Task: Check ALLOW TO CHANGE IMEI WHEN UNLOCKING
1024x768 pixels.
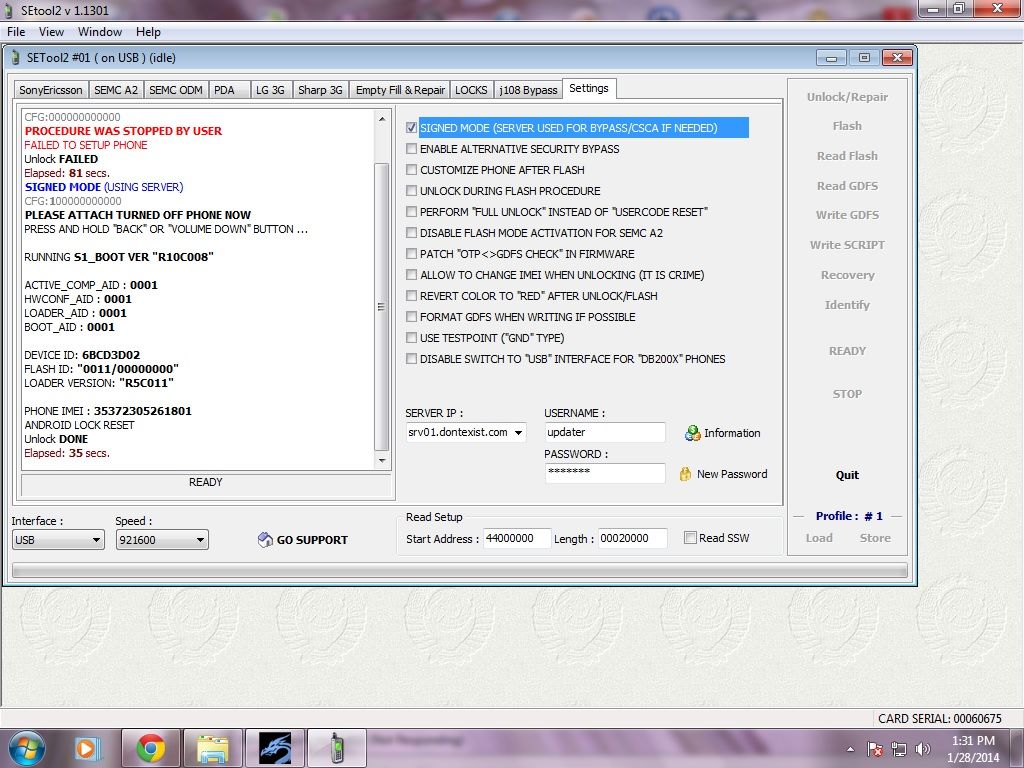Action: 411,275
